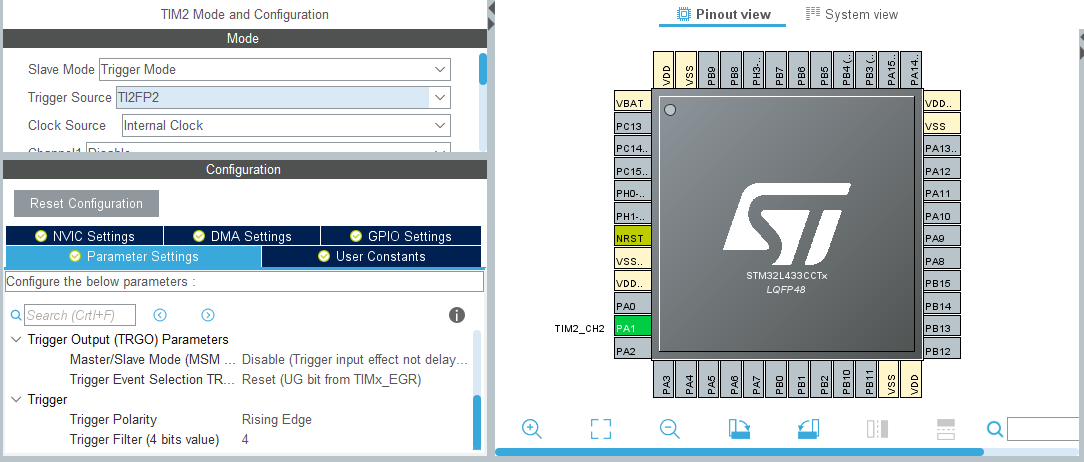Screen dimensions: 1084x462
Task: Click the vertical split view icon
Action: tap(877, 429)
